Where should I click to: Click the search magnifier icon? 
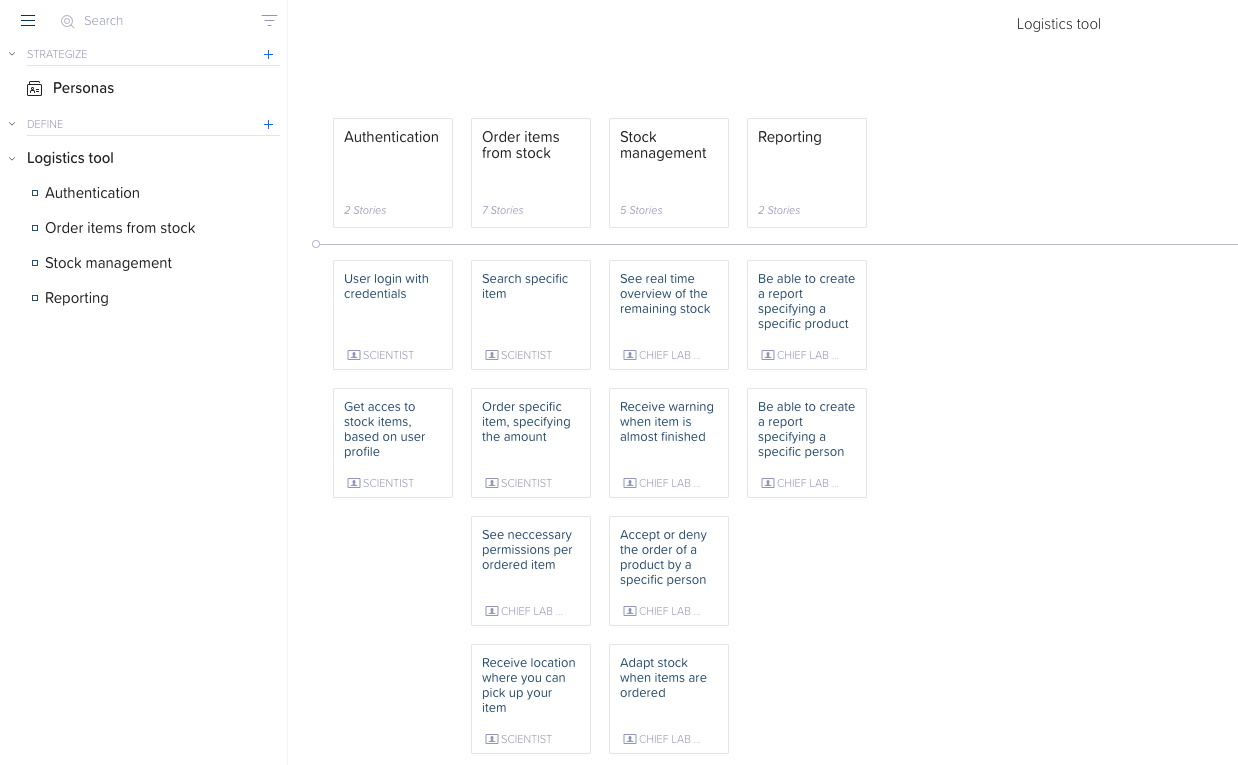(68, 21)
